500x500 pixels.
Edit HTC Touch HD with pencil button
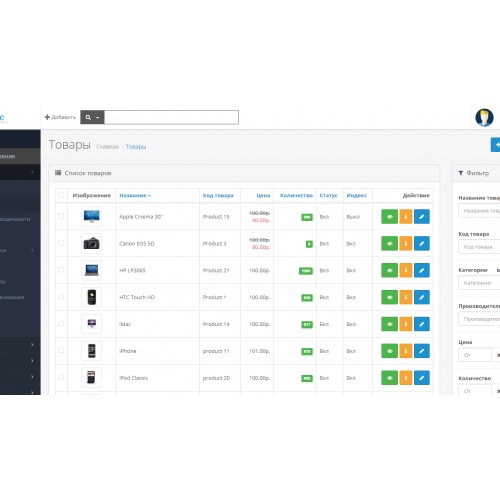click(422, 297)
